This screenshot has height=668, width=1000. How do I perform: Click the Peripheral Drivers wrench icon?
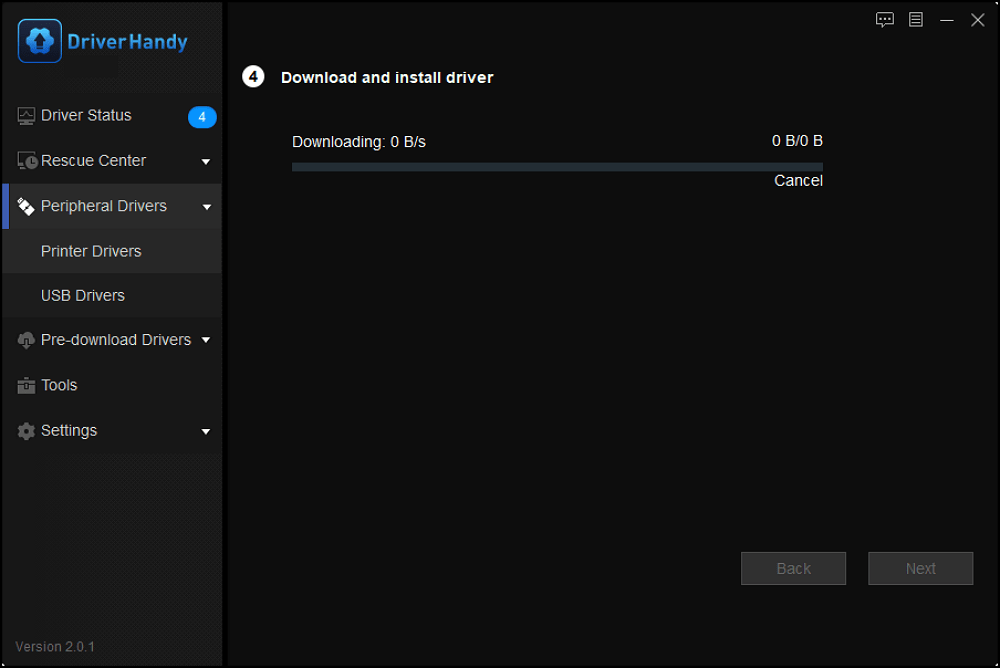[25, 206]
